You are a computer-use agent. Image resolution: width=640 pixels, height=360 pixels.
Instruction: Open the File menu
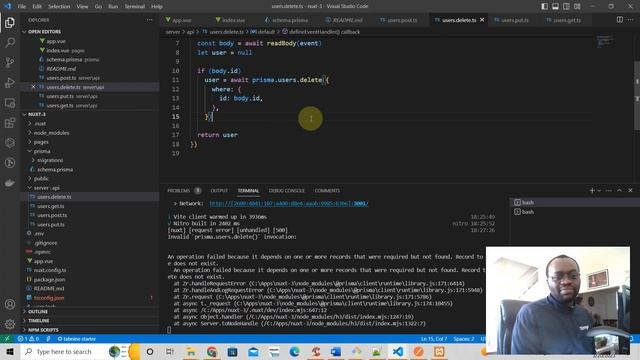coord(22,7)
